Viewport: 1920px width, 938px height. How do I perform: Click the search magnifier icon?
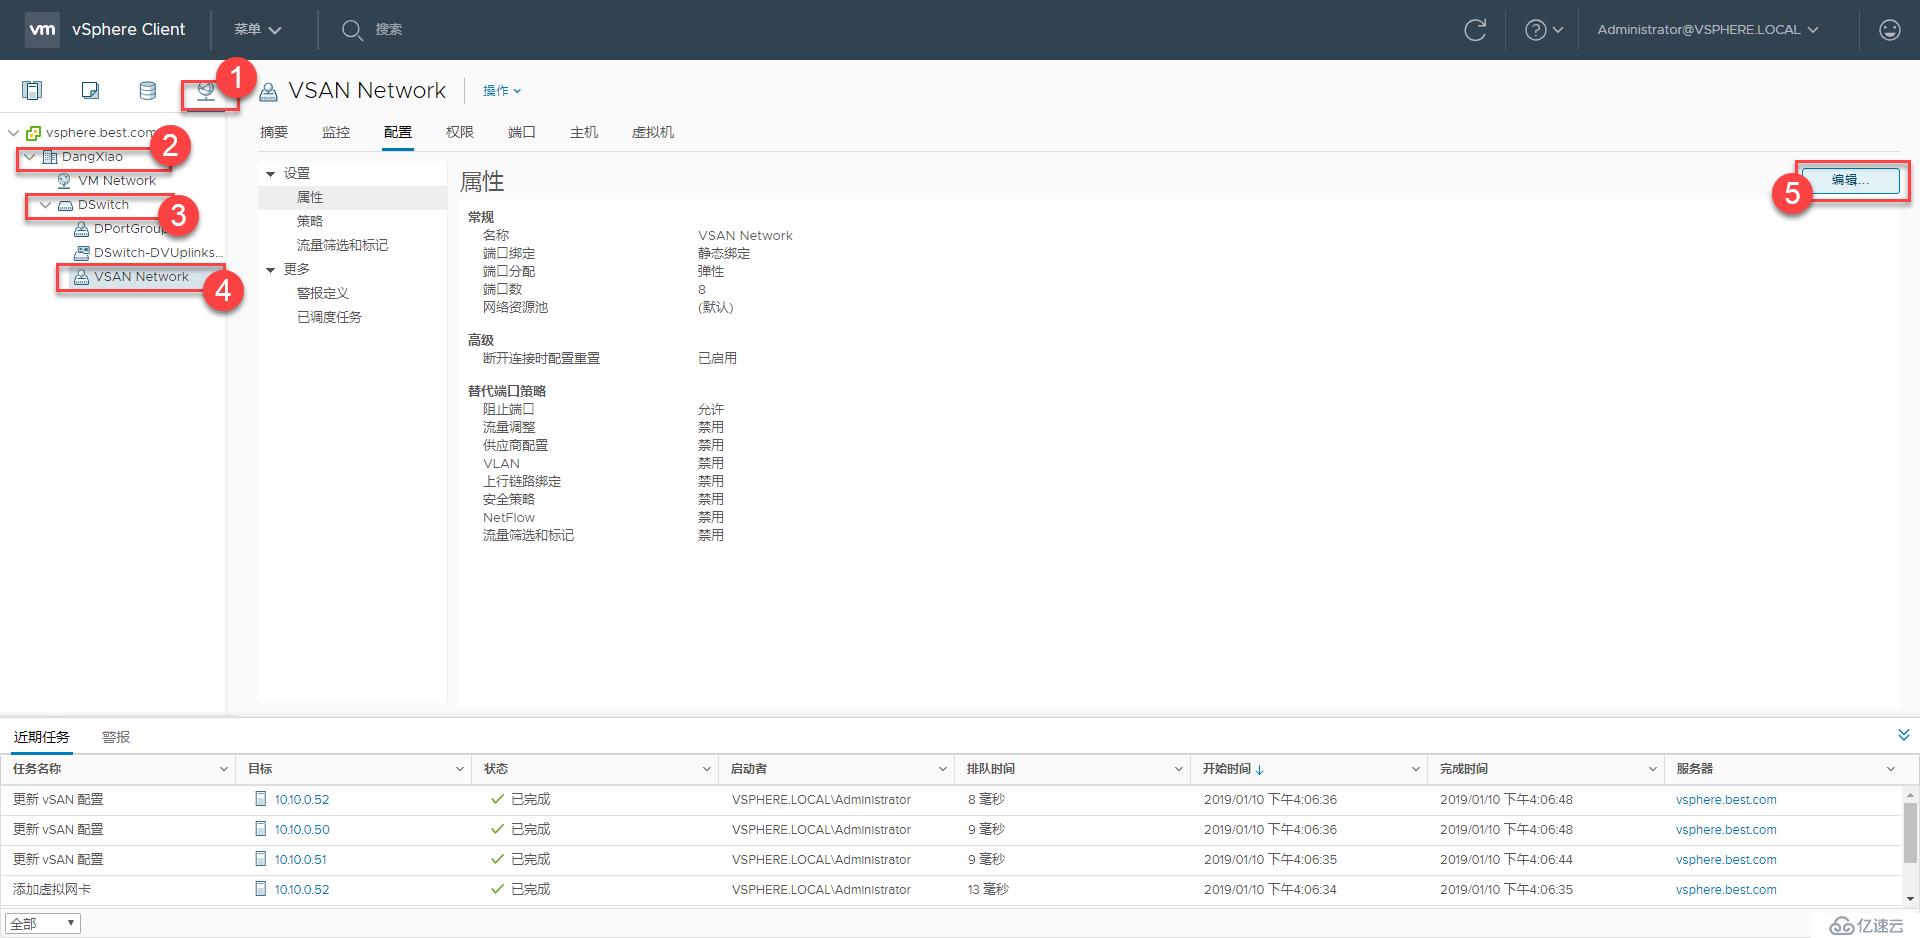coord(352,30)
